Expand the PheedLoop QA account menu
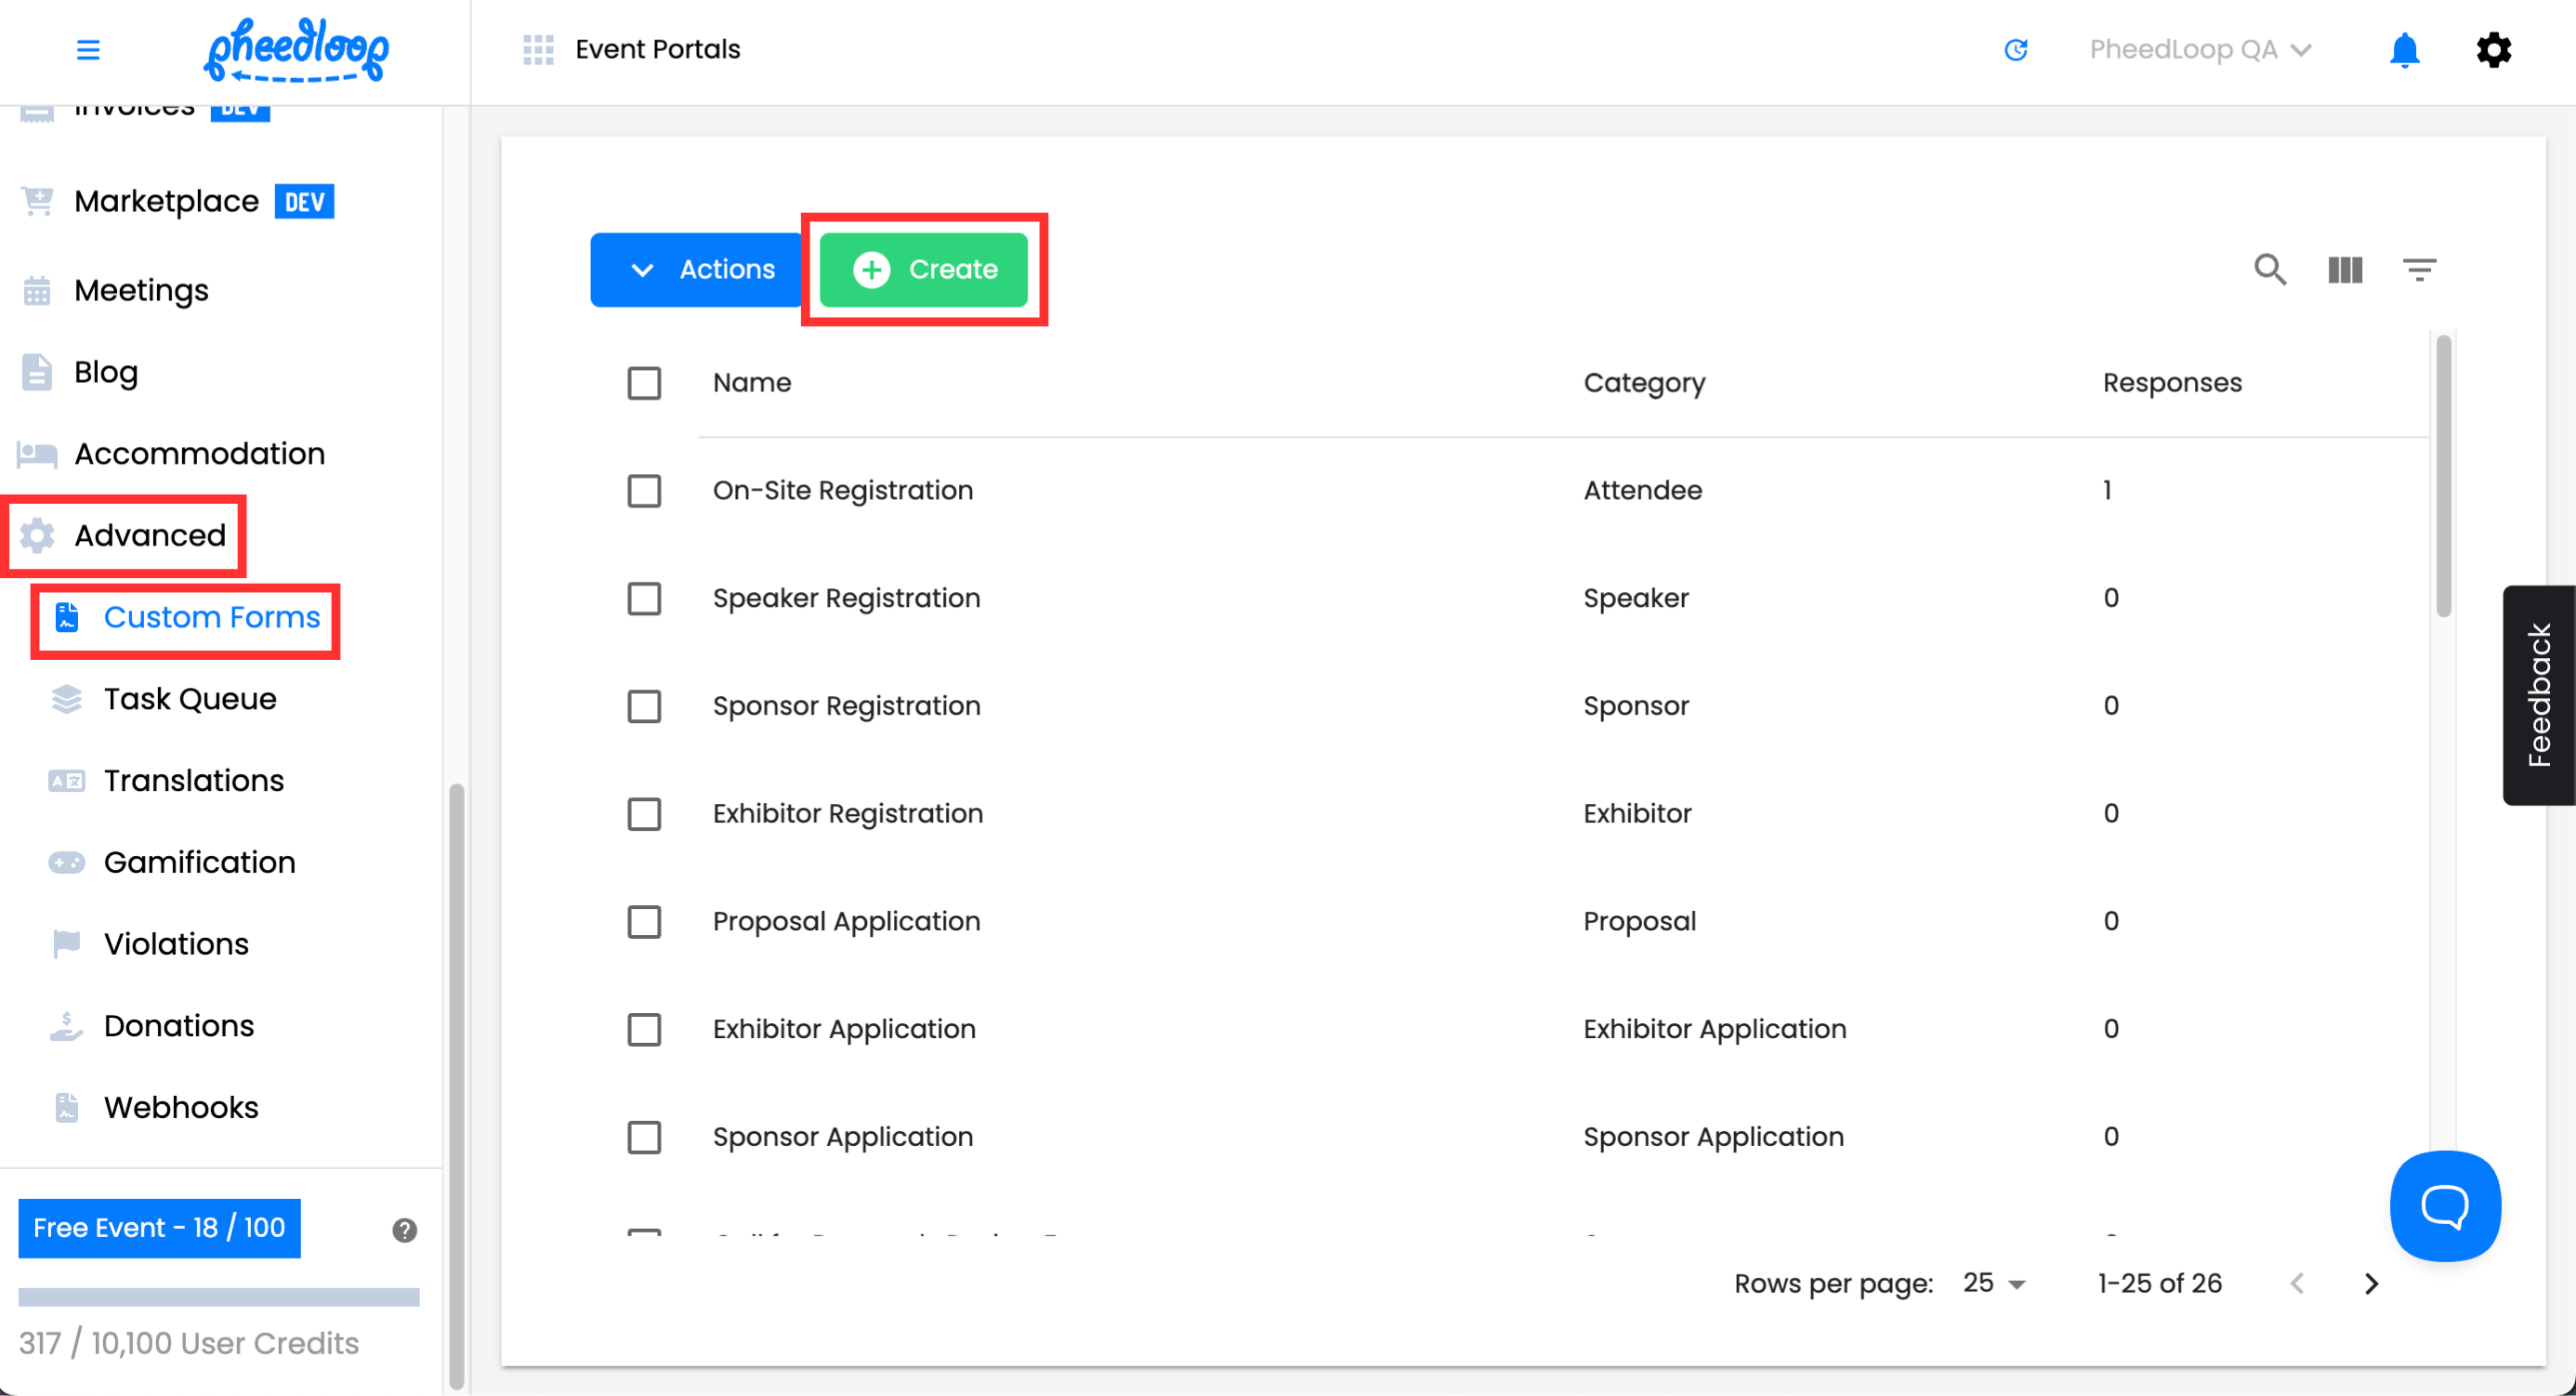Viewport: 2576px width, 1396px height. tap(2199, 49)
